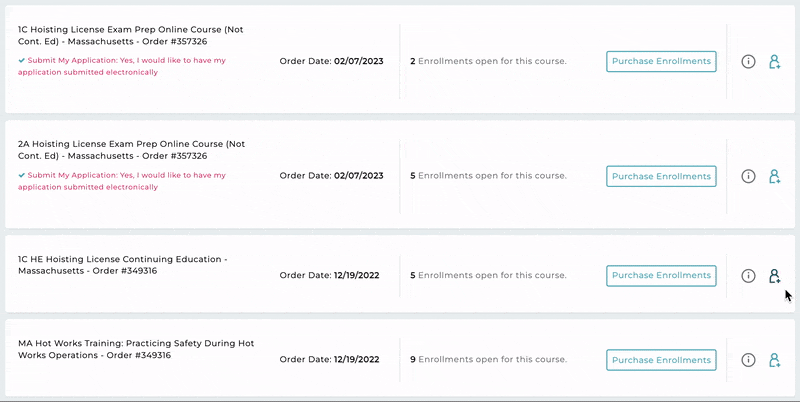Purchase Enrollments for 1C Hoisting Exam Prep course

661,61
